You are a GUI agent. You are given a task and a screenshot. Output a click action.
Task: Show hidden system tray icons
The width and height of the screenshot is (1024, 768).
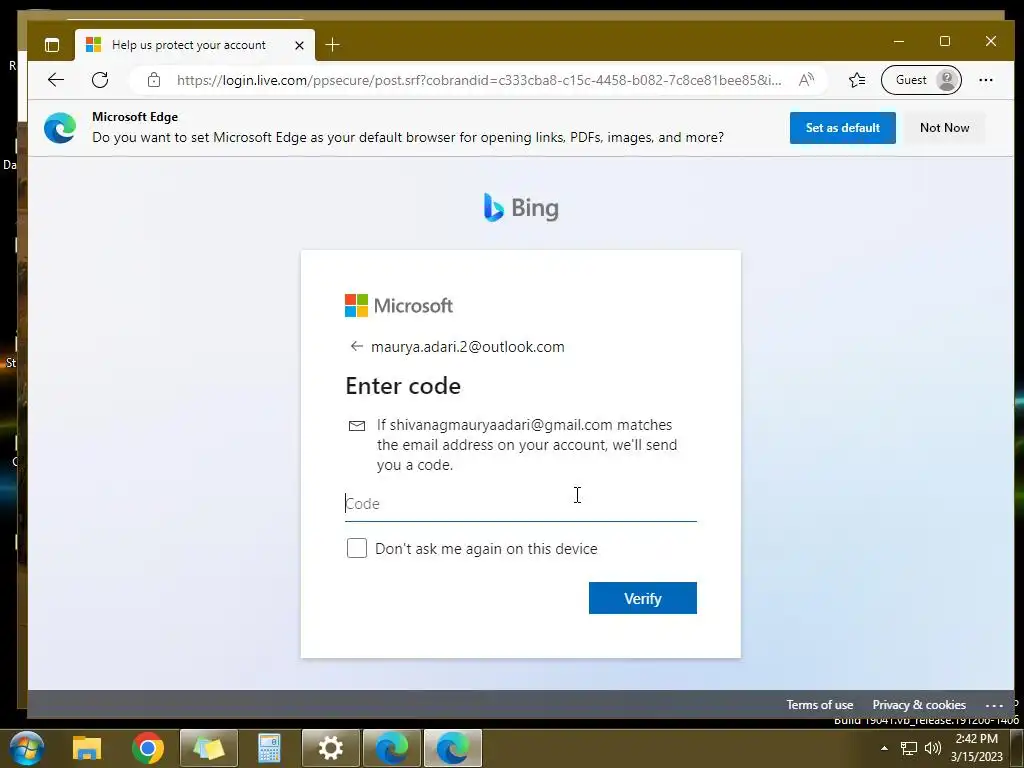884,748
